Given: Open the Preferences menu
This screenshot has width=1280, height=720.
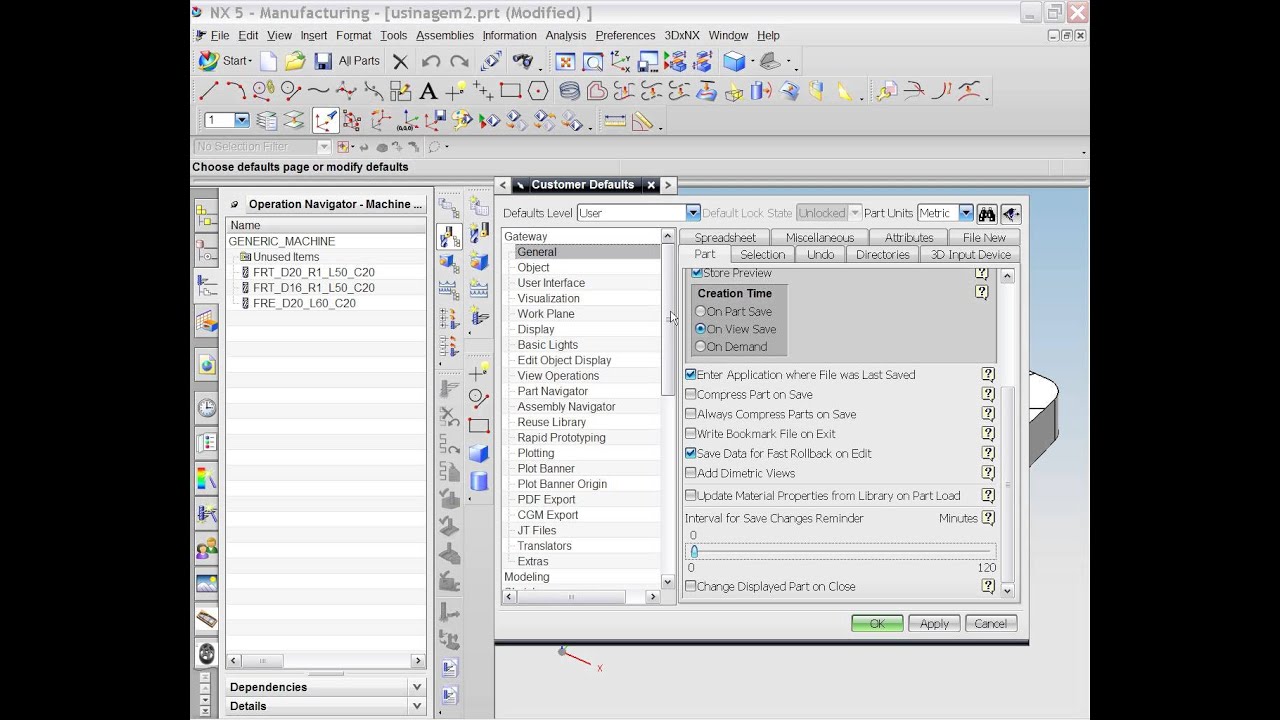Looking at the screenshot, I should pyautogui.click(x=625, y=35).
